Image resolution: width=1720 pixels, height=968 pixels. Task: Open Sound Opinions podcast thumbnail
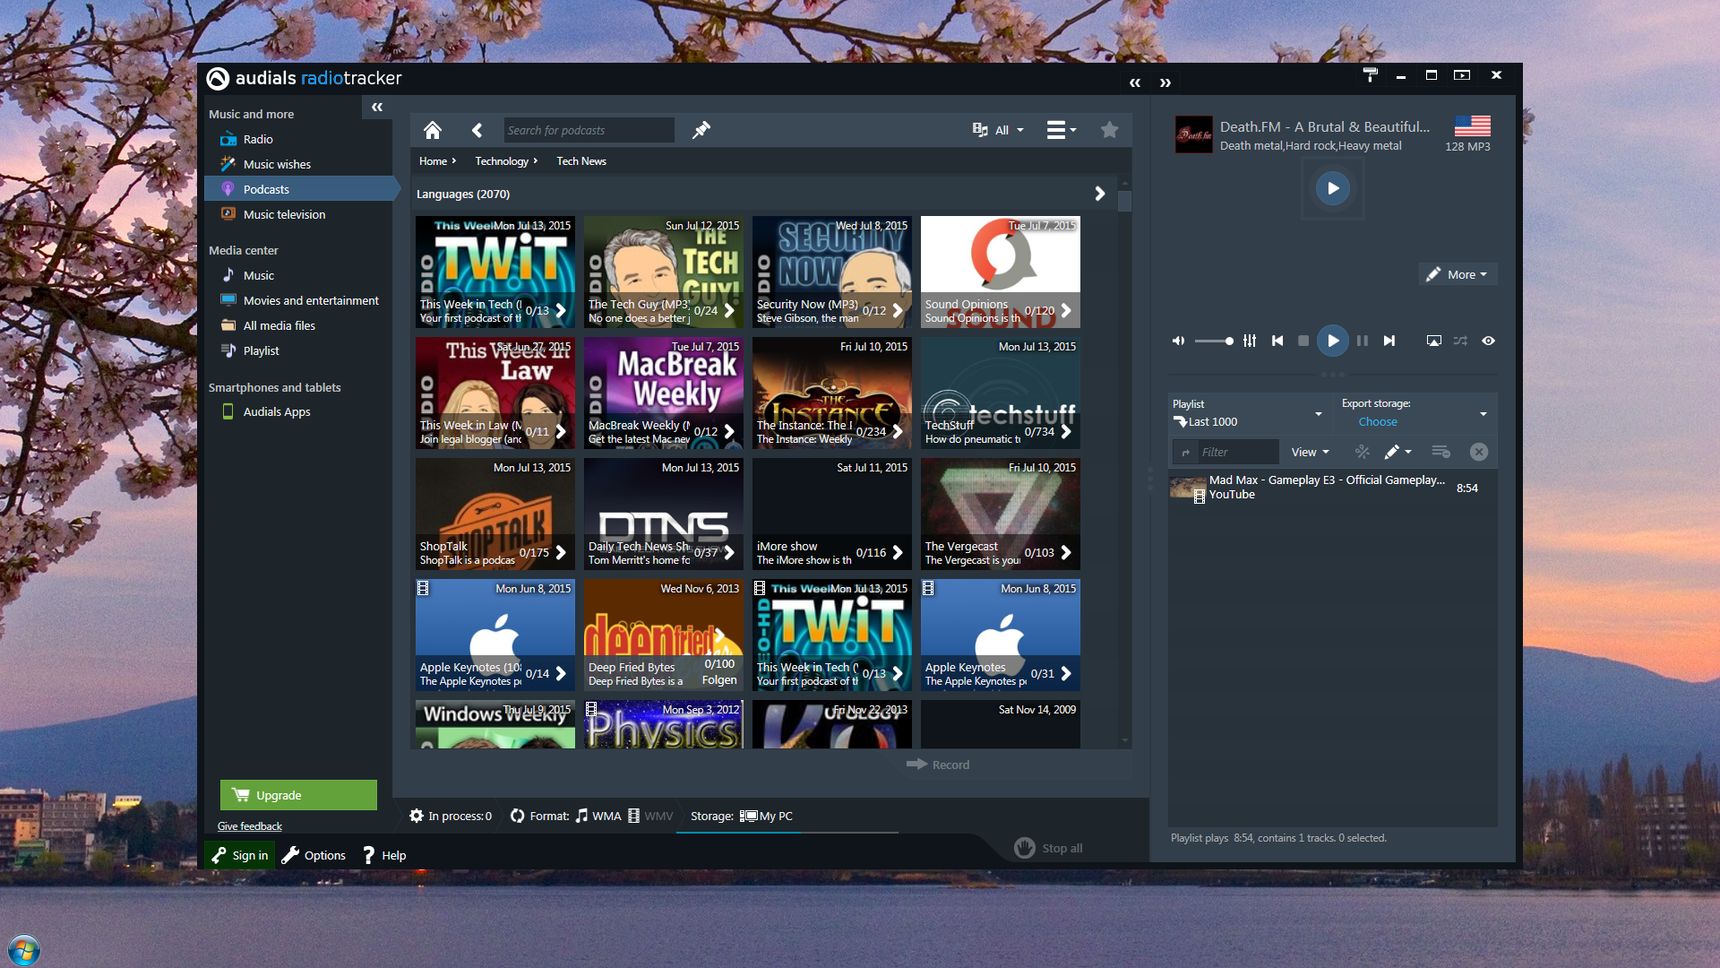tap(1000, 271)
